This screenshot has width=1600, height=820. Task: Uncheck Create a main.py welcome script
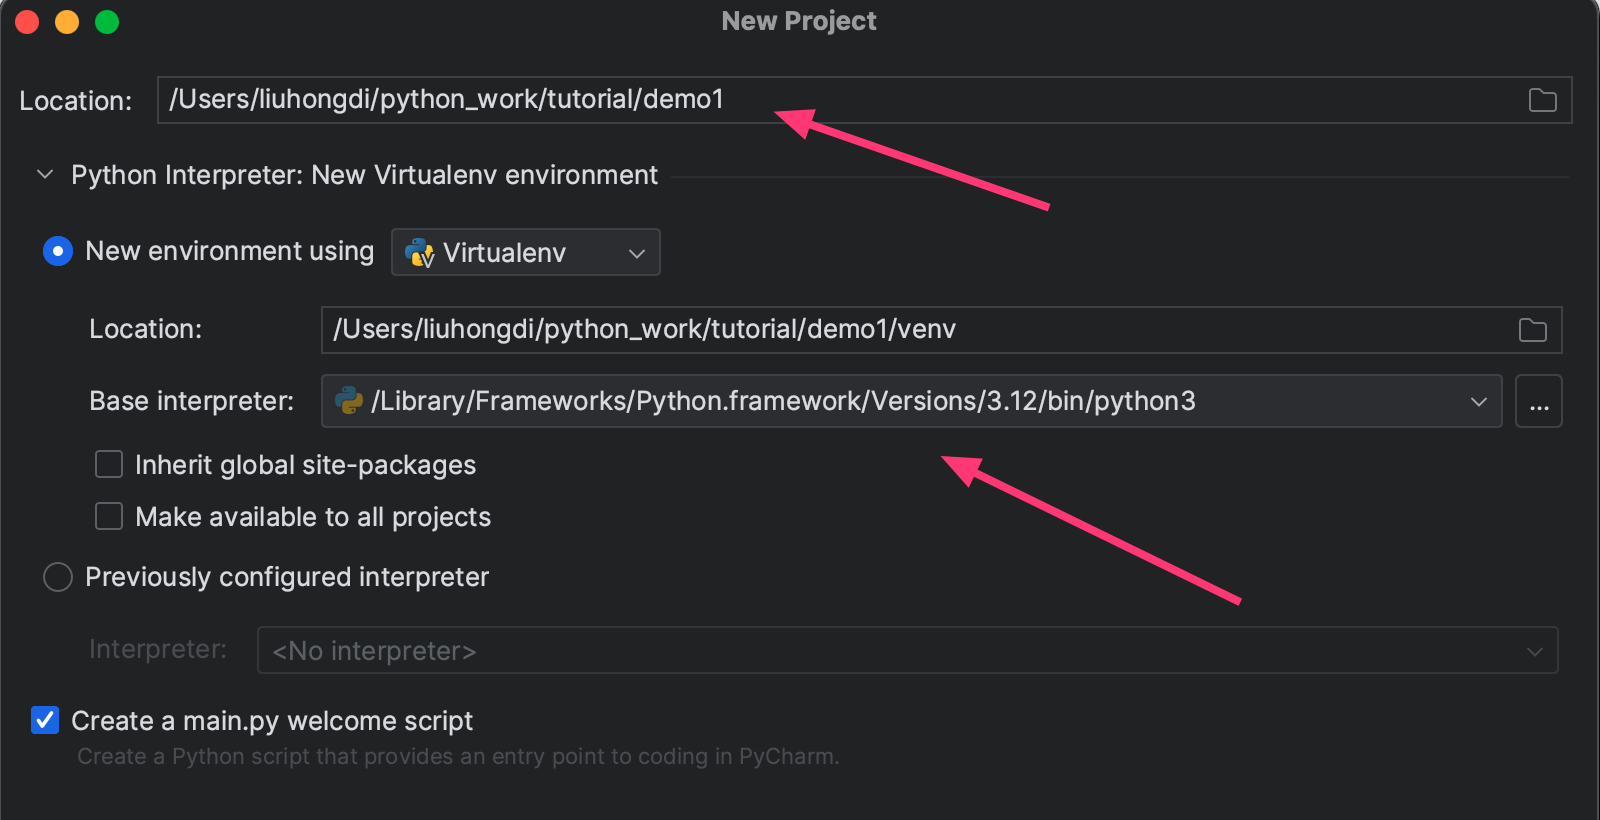[45, 720]
